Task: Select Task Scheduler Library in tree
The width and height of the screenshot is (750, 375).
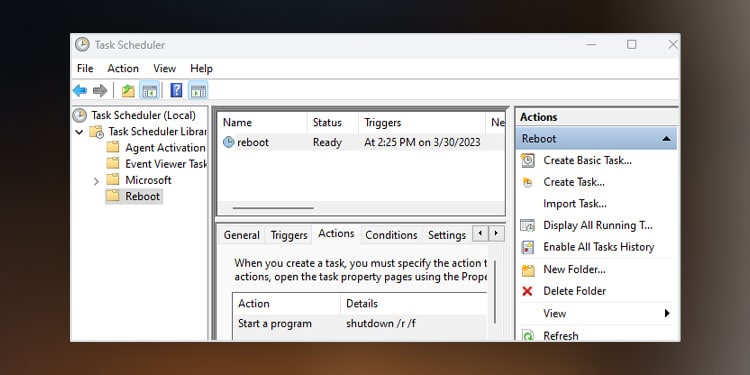Action: (x=157, y=132)
